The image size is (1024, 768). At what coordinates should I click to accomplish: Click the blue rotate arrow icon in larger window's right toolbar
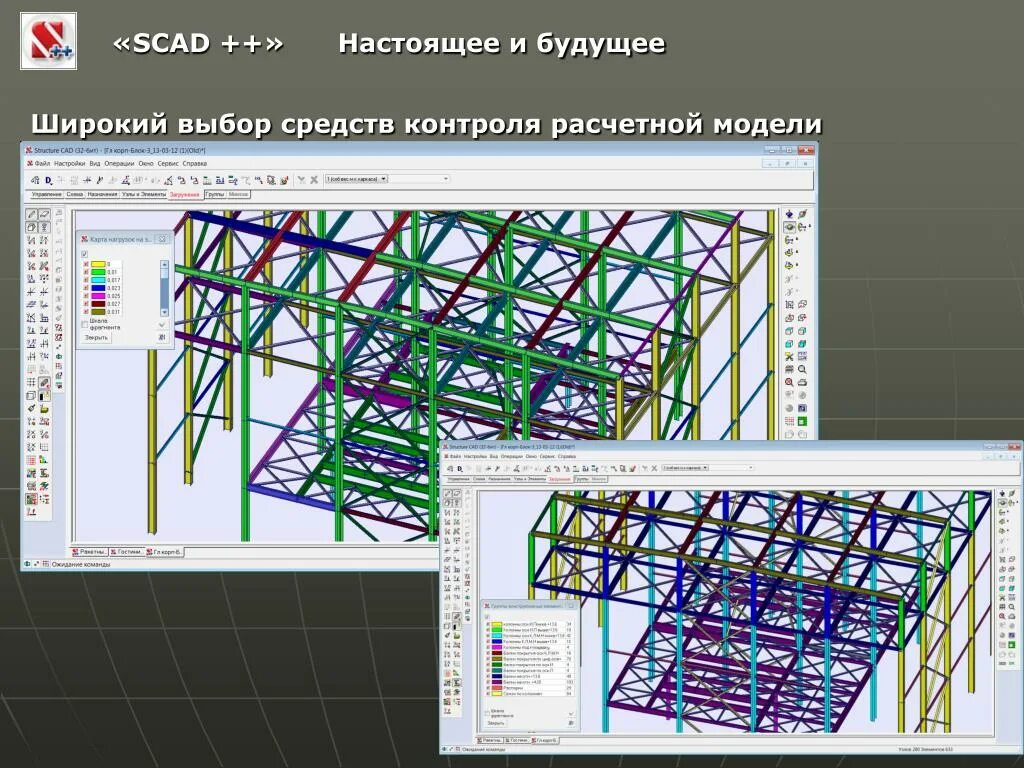coord(790,214)
